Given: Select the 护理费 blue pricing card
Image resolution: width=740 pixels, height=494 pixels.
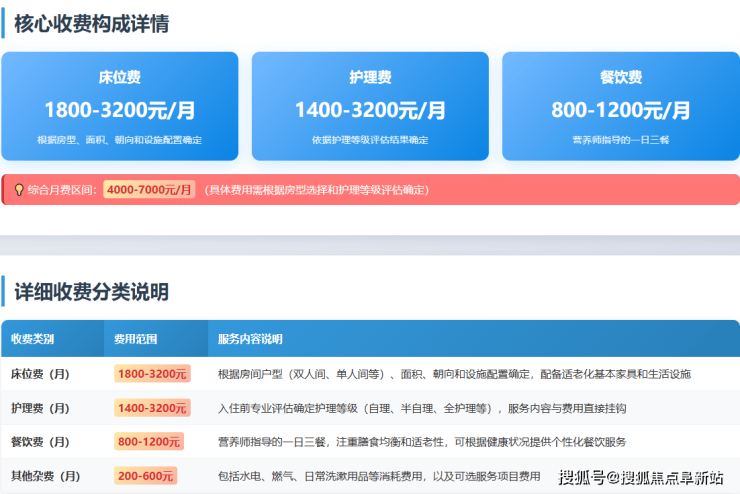Looking at the screenshot, I should 370,106.
